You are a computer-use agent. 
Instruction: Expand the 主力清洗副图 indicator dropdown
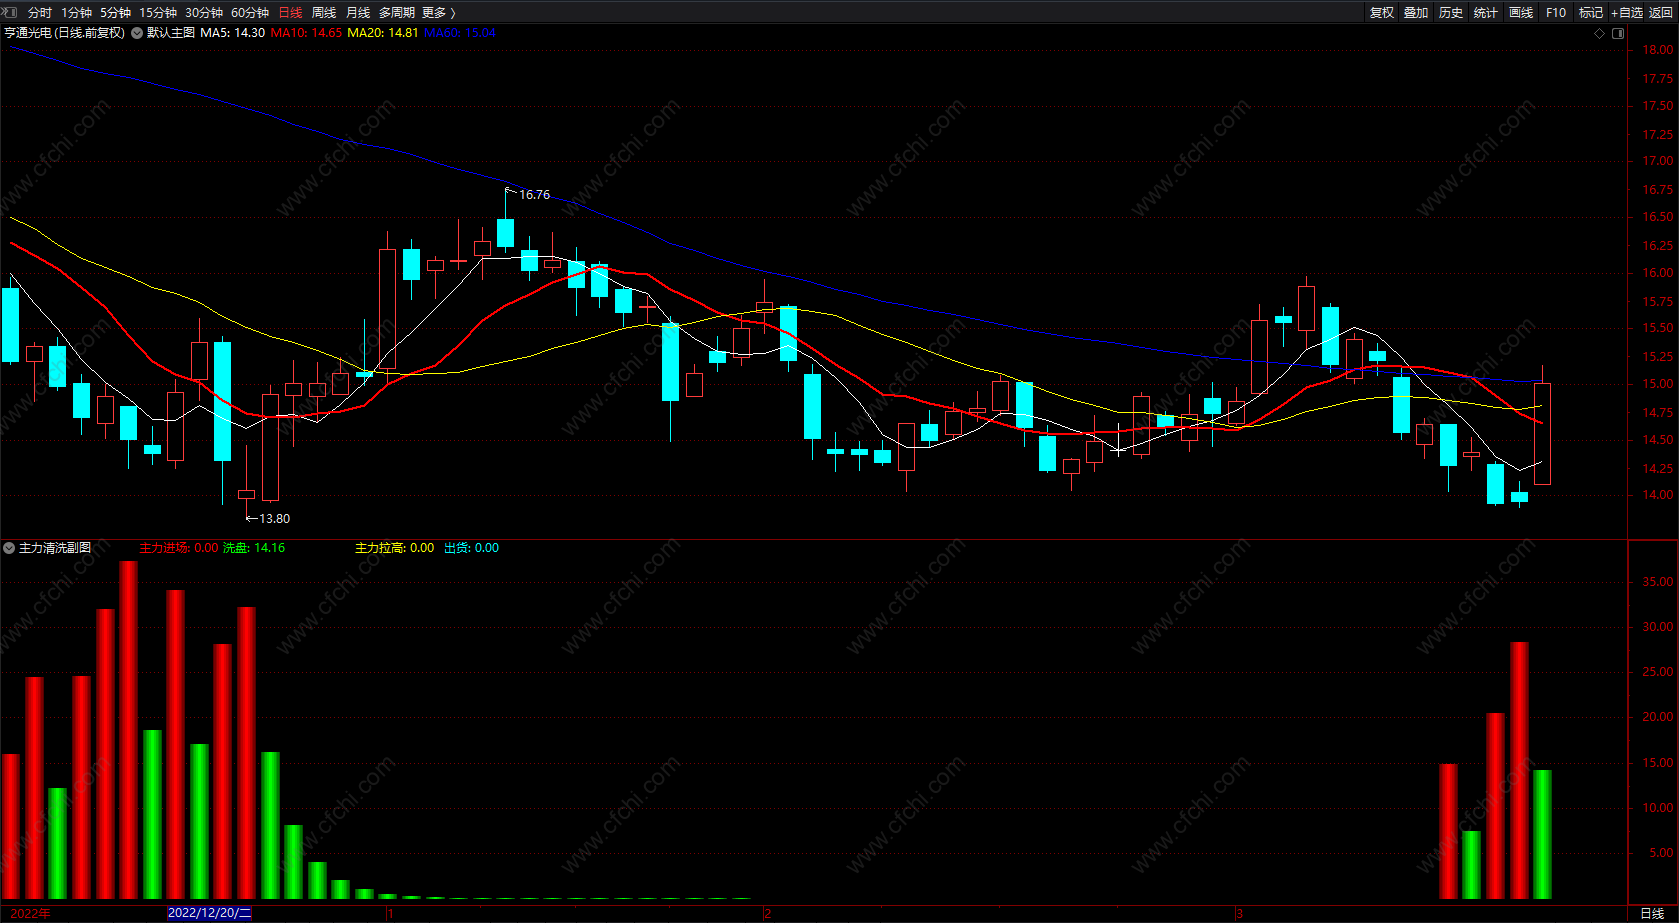coord(9,548)
